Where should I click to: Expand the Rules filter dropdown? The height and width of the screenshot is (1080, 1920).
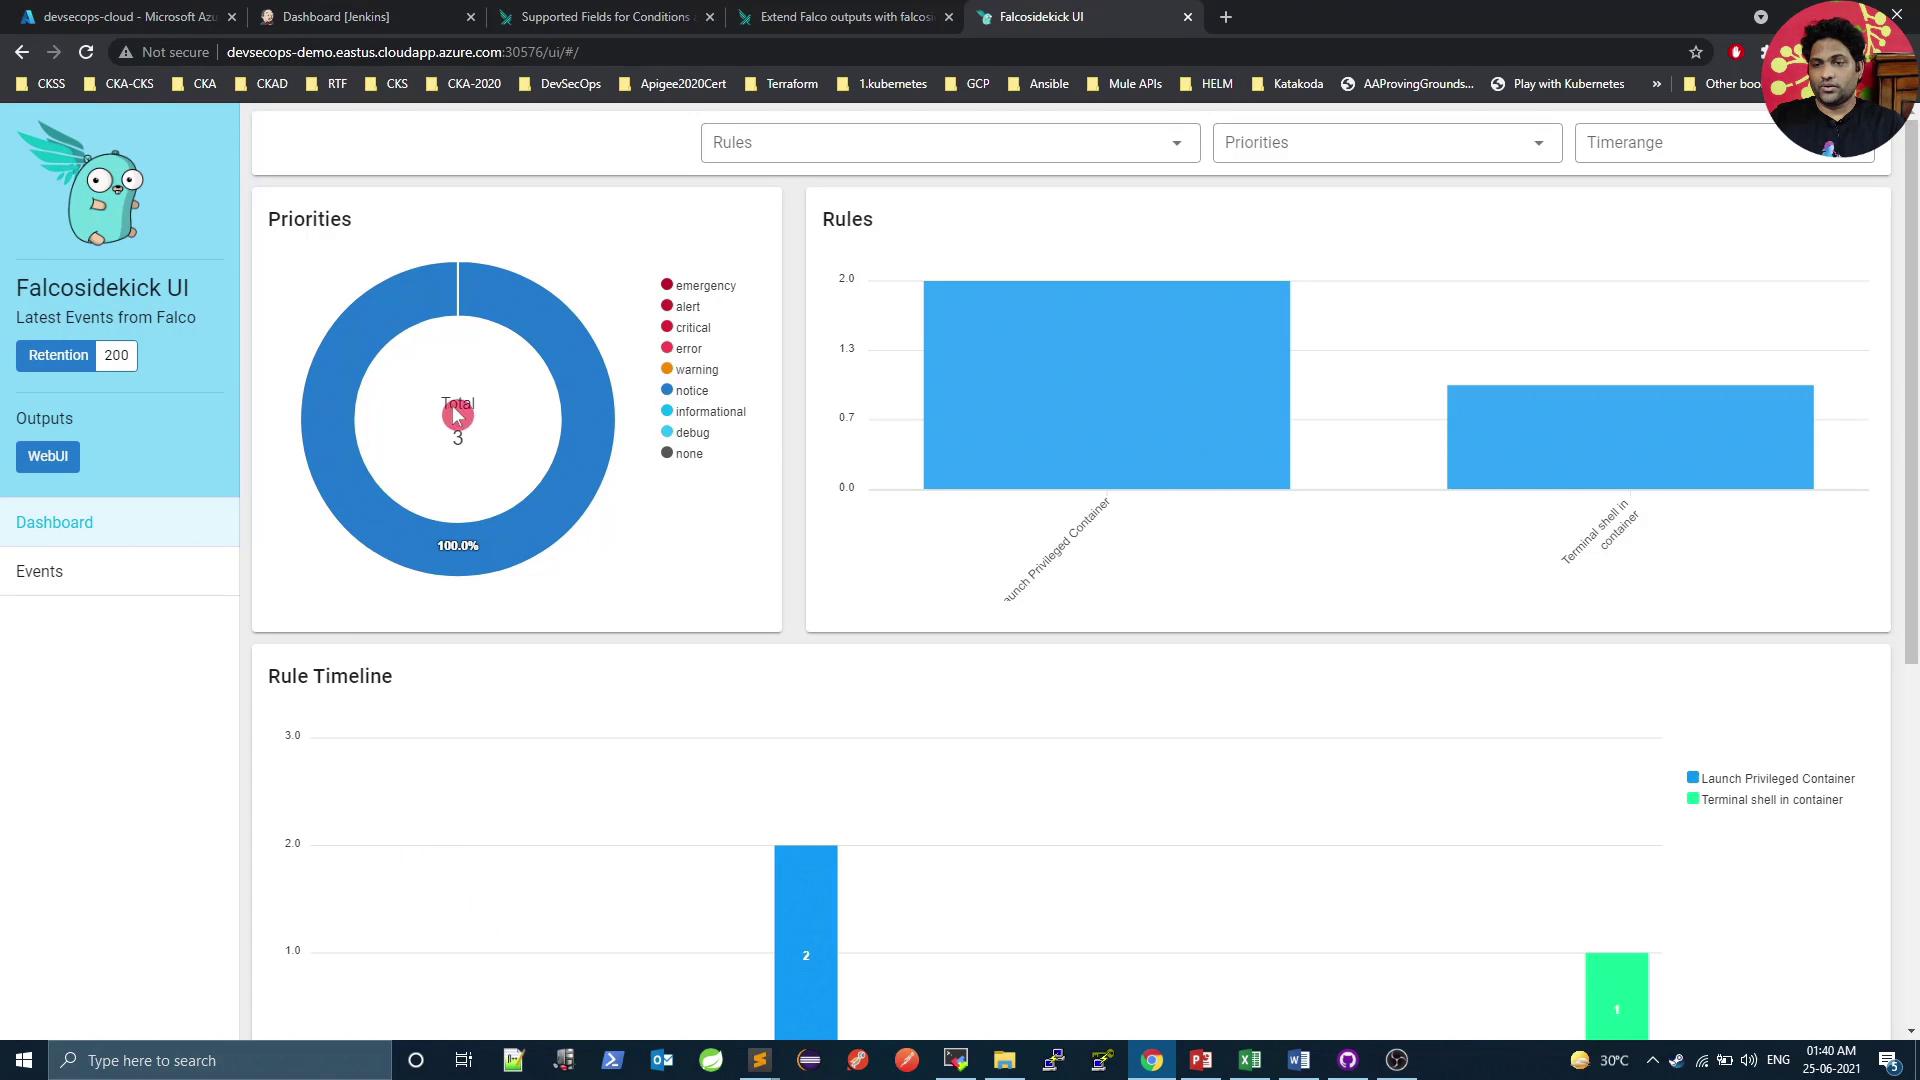pyautogui.click(x=949, y=143)
